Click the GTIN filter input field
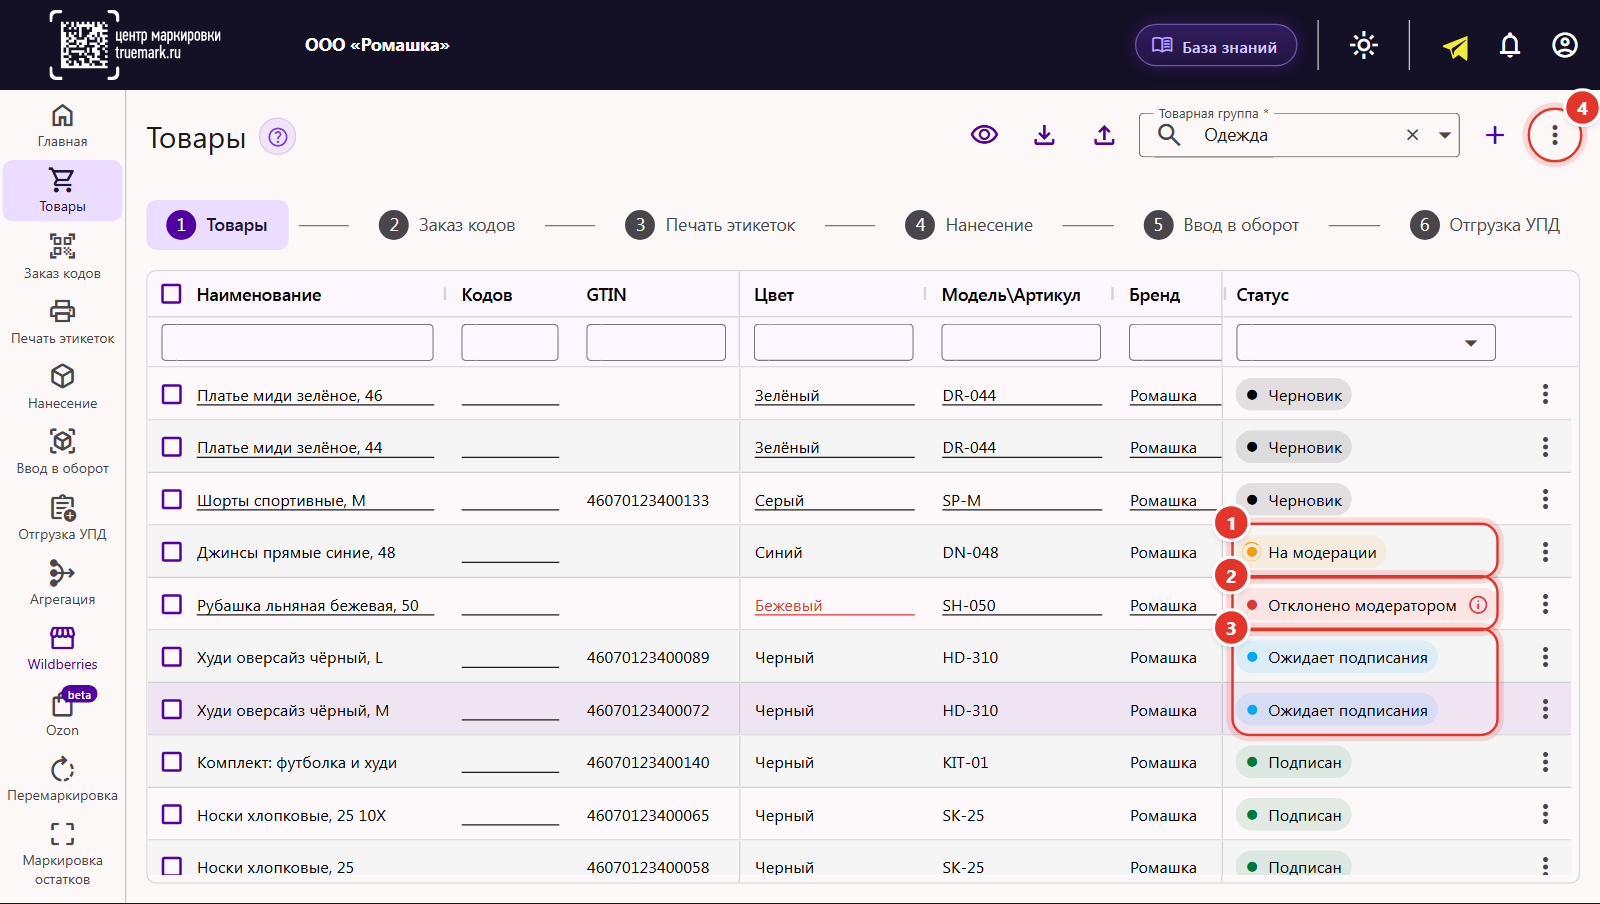The image size is (1600, 904). 656,342
